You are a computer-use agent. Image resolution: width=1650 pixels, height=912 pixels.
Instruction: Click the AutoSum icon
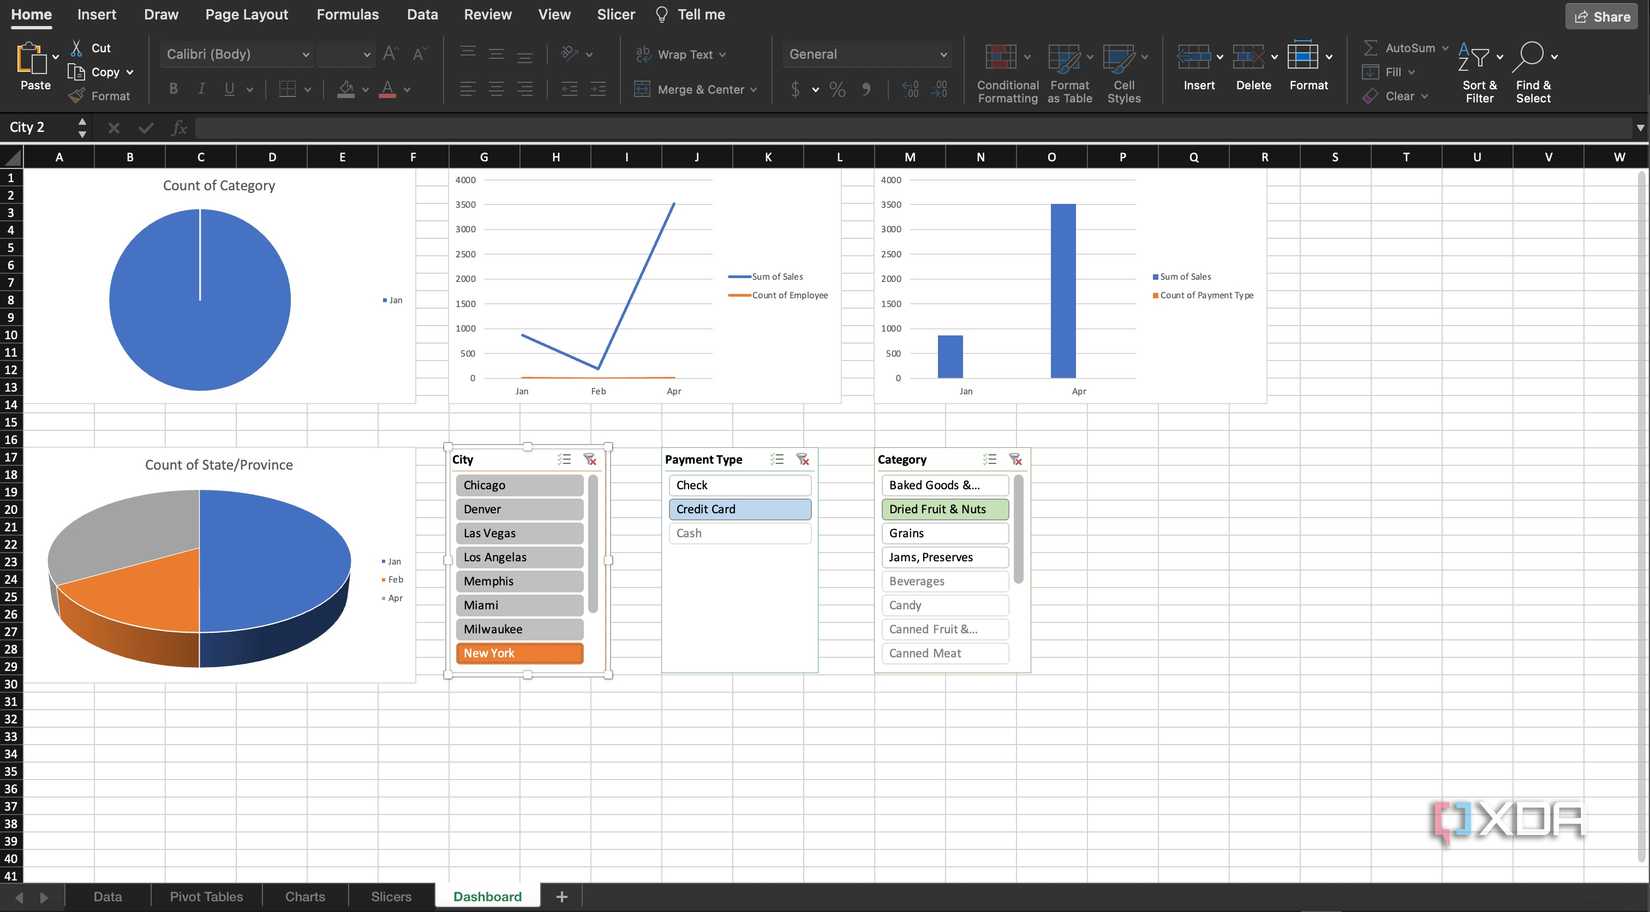coord(1371,47)
